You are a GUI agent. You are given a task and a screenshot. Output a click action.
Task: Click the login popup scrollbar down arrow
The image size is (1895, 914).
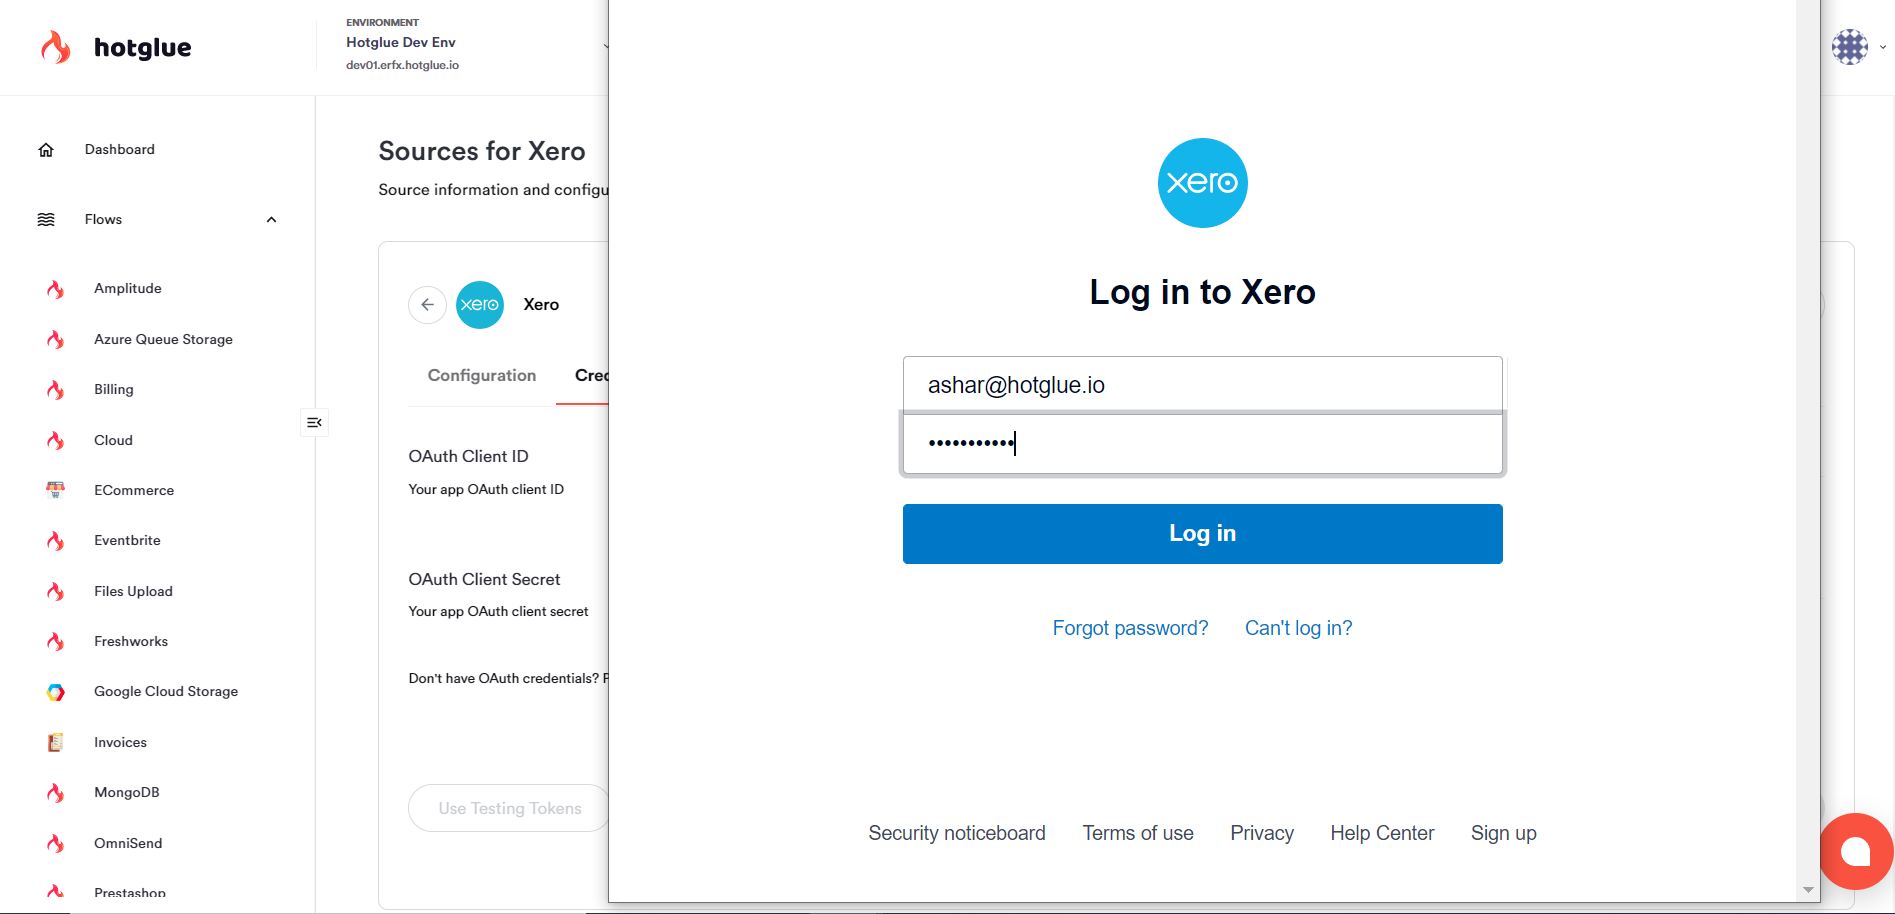[x=1808, y=890]
